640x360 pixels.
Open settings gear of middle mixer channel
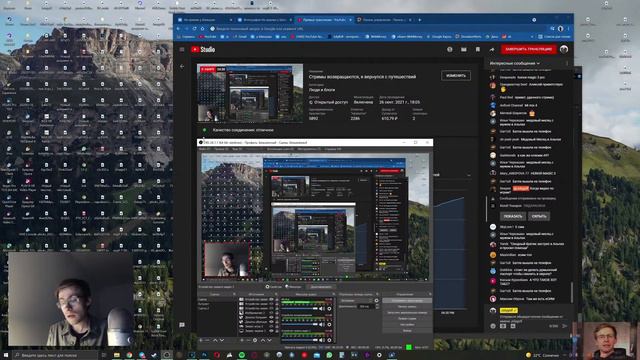329,324
